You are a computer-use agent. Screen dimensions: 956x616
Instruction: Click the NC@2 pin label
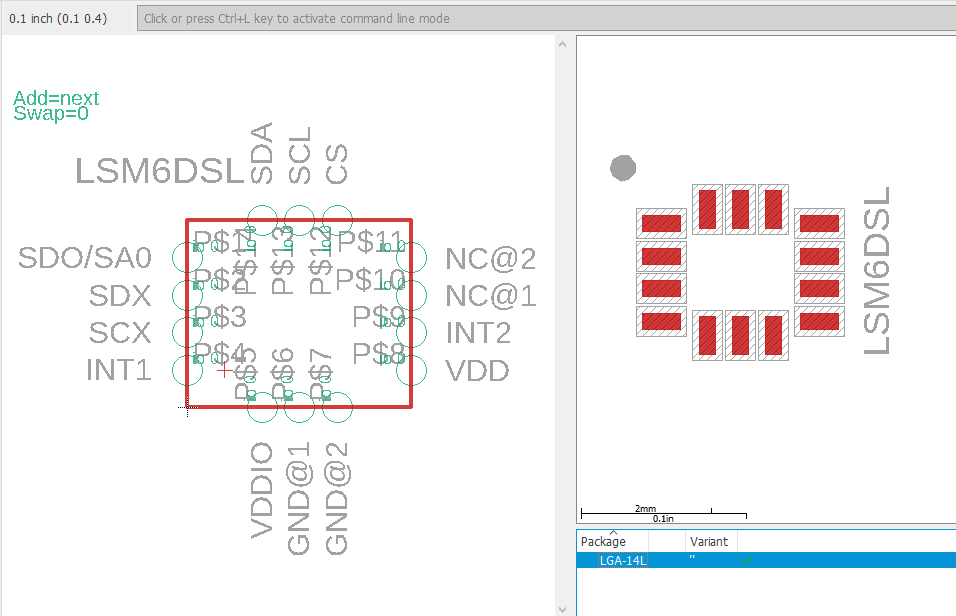pos(491,259)
